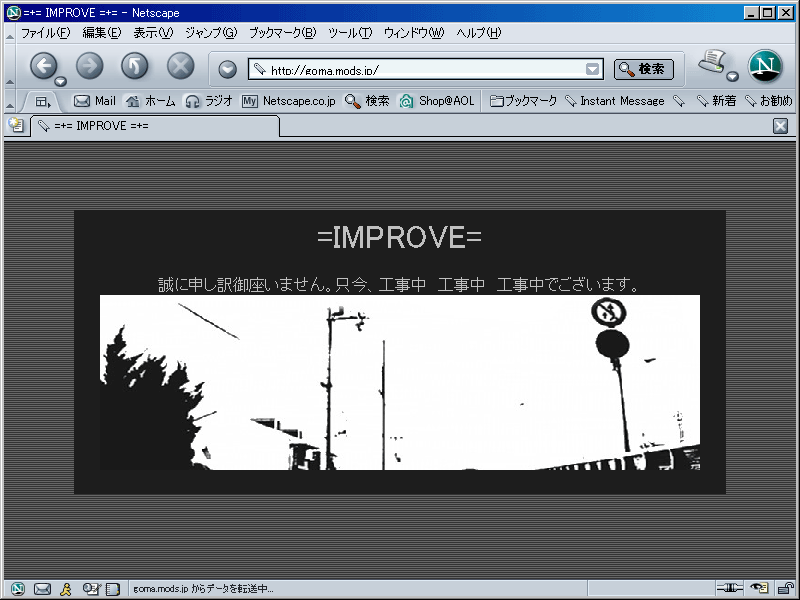Click the unlabeled tag bookmark after Instant Message

[679, 101]
